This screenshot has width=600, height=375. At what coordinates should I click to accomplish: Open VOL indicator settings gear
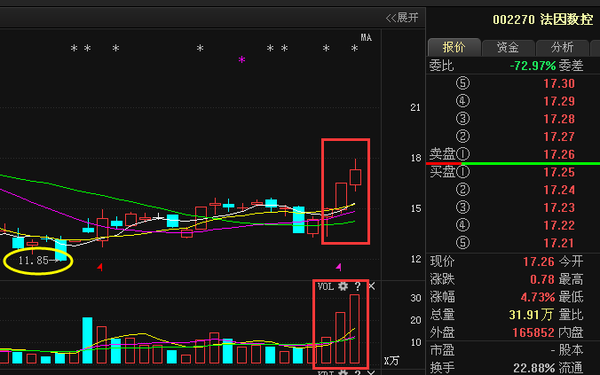343,286
